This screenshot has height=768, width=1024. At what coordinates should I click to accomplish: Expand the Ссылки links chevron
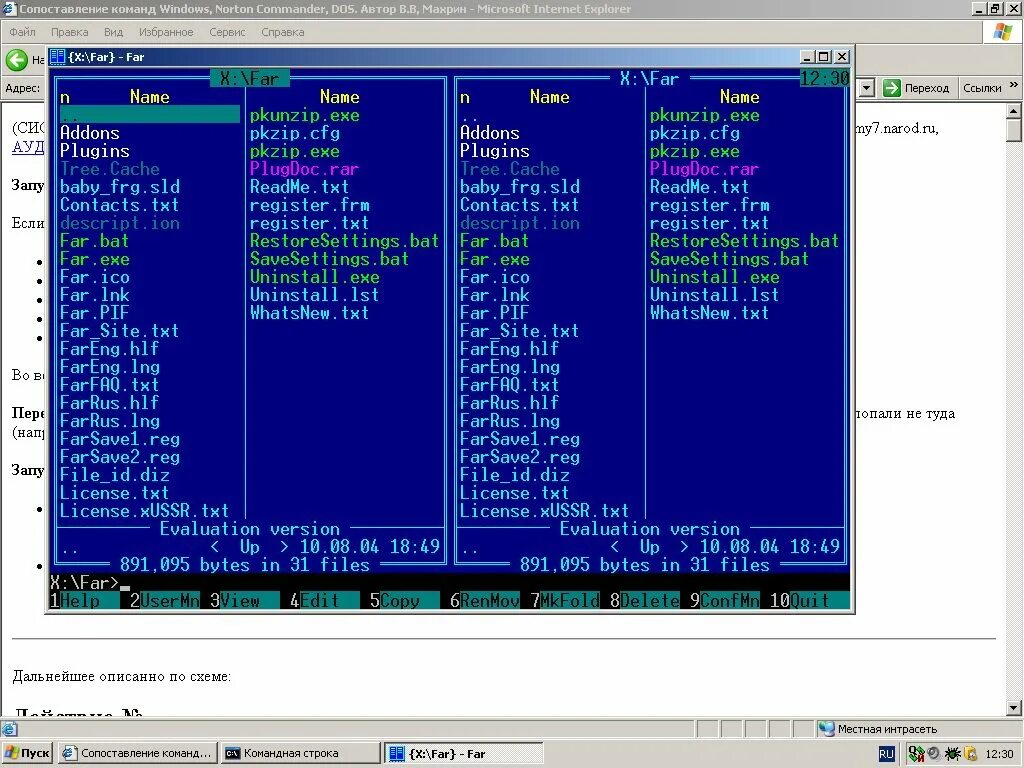[x=1015, y=86]
